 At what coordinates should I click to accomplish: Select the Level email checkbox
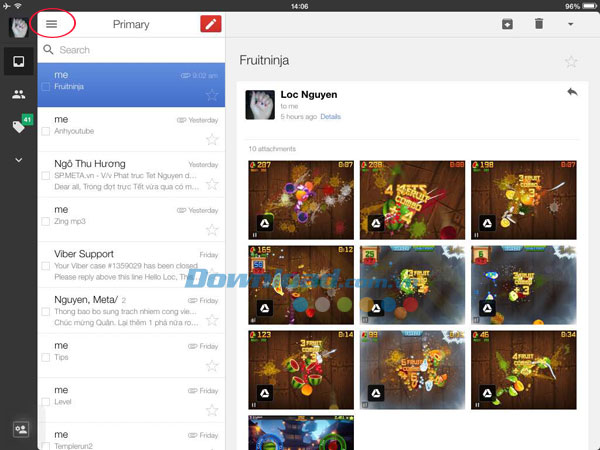point(46,402)
